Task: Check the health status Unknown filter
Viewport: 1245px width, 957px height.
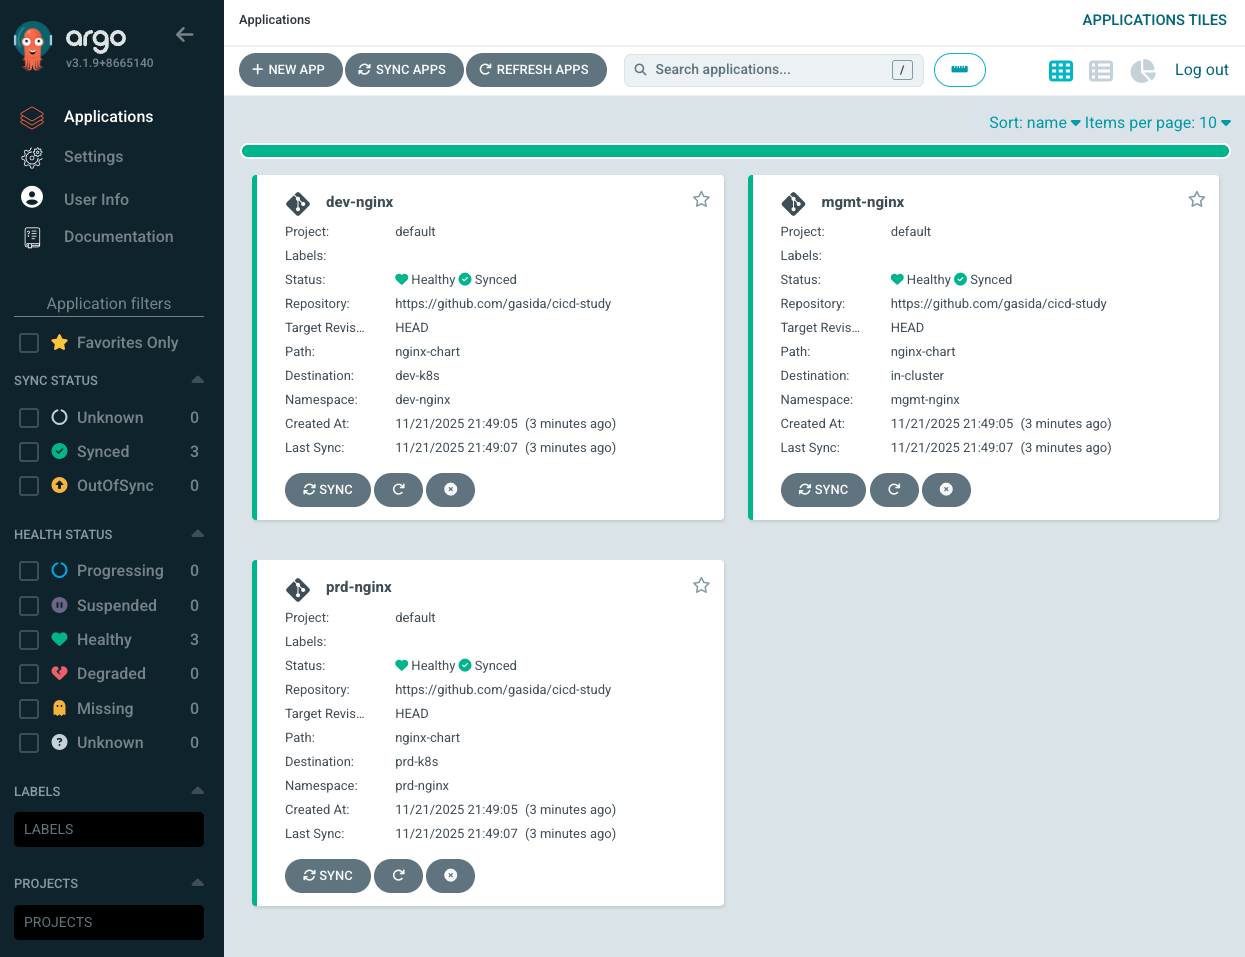Action: click(x=29, y=743)
